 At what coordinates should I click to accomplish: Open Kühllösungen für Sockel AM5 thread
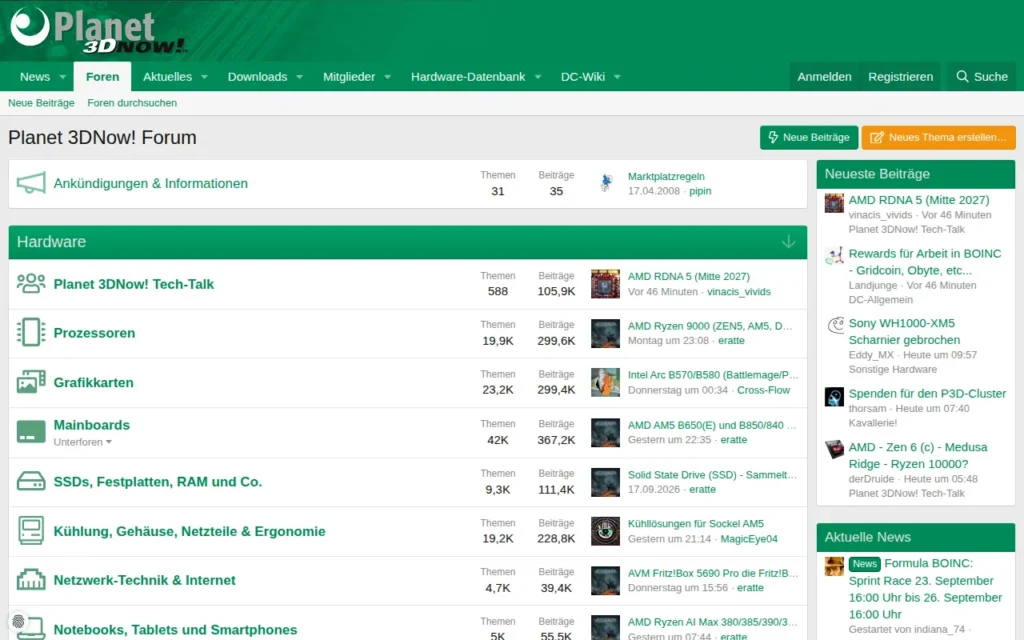point(696,524)
